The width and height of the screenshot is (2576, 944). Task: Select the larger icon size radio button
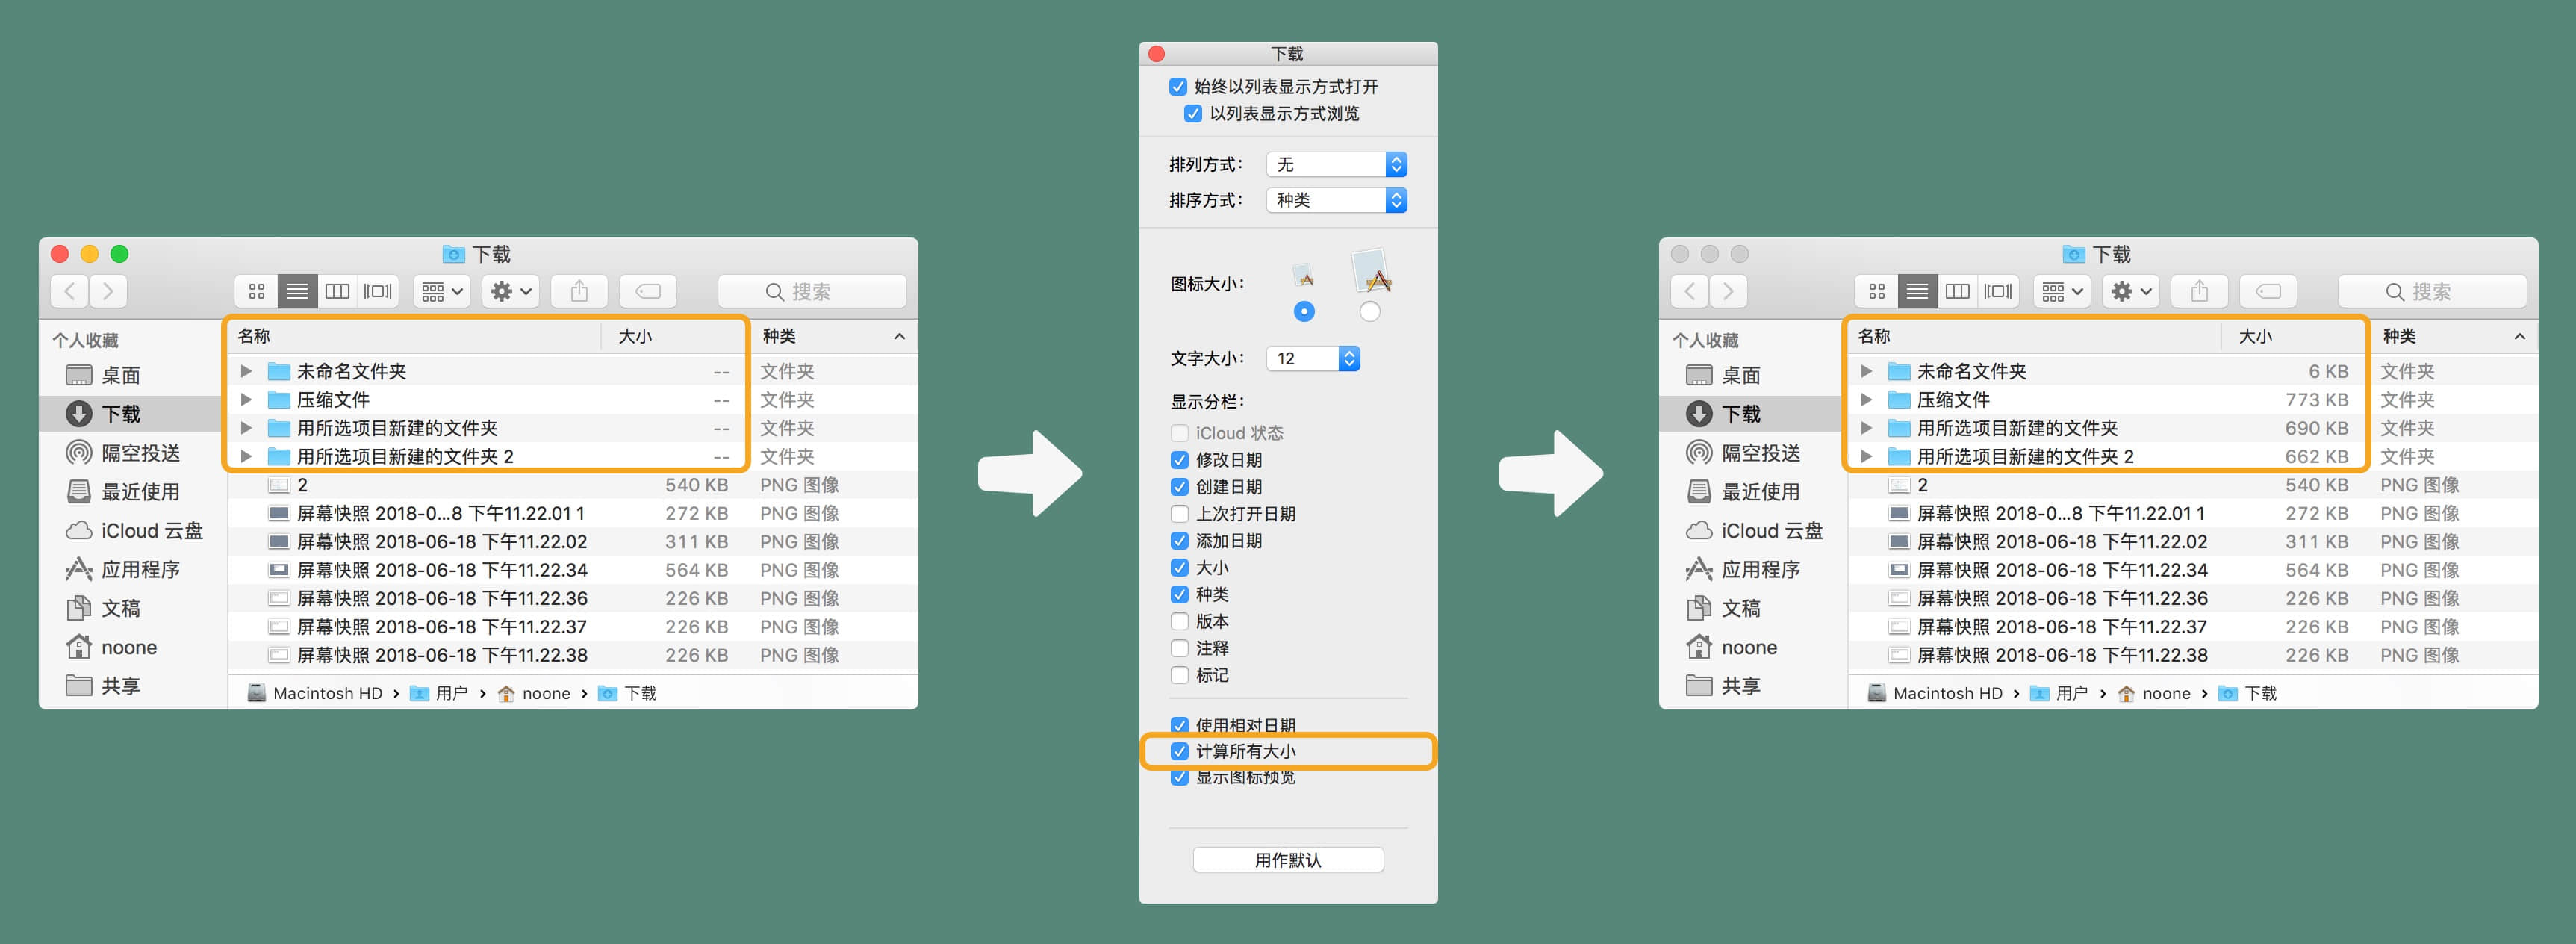1370,312
